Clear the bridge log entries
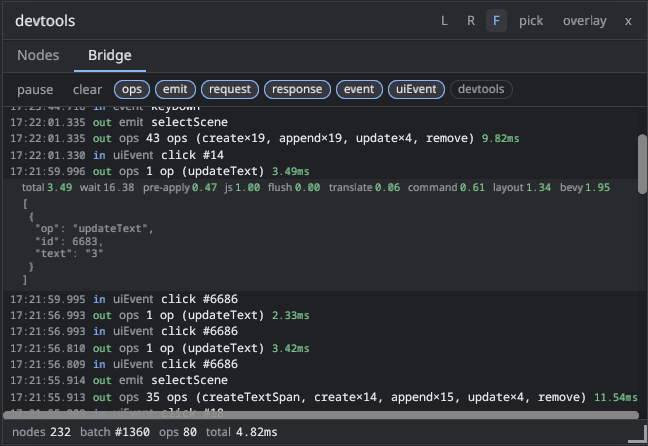 click(x=87, y=89)
